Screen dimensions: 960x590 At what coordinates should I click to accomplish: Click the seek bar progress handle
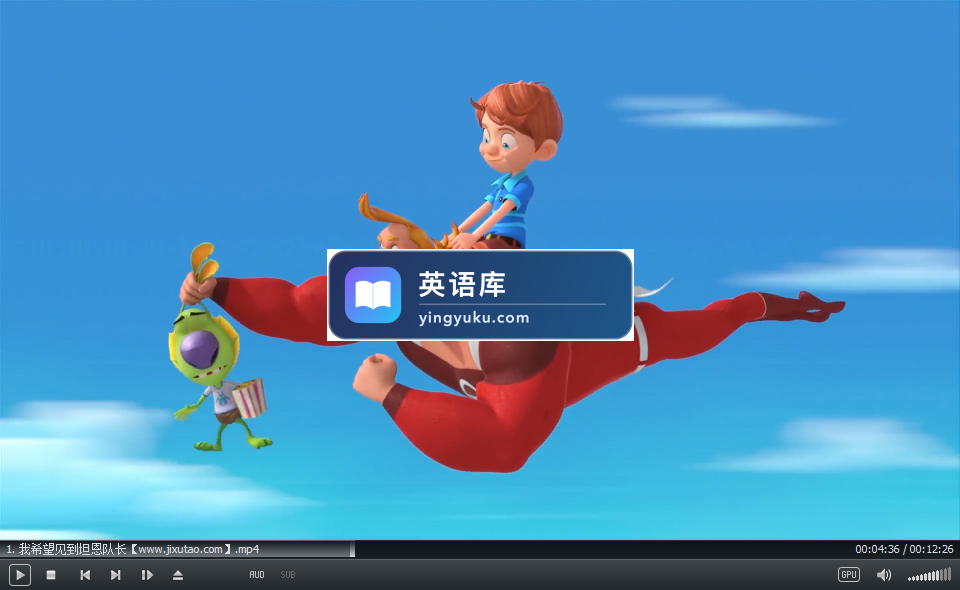(352, 549)
